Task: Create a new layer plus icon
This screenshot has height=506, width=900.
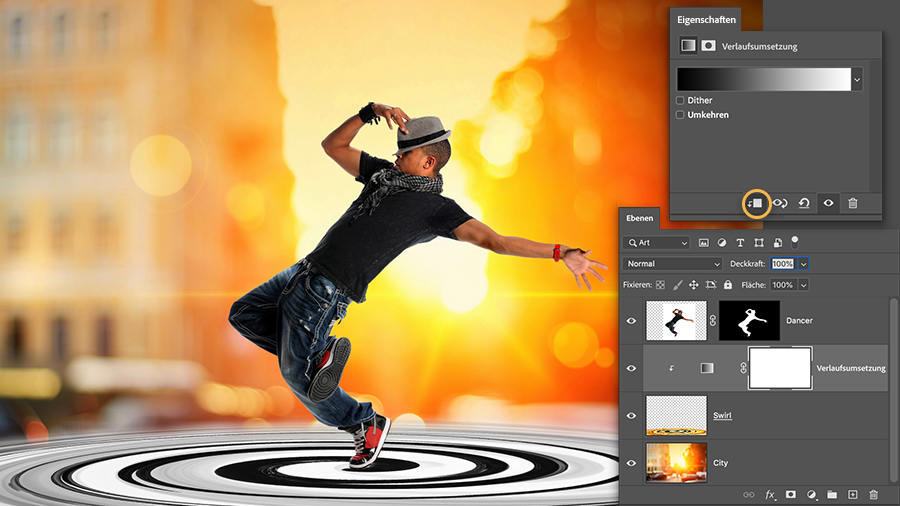Action: tap(852, 495)
